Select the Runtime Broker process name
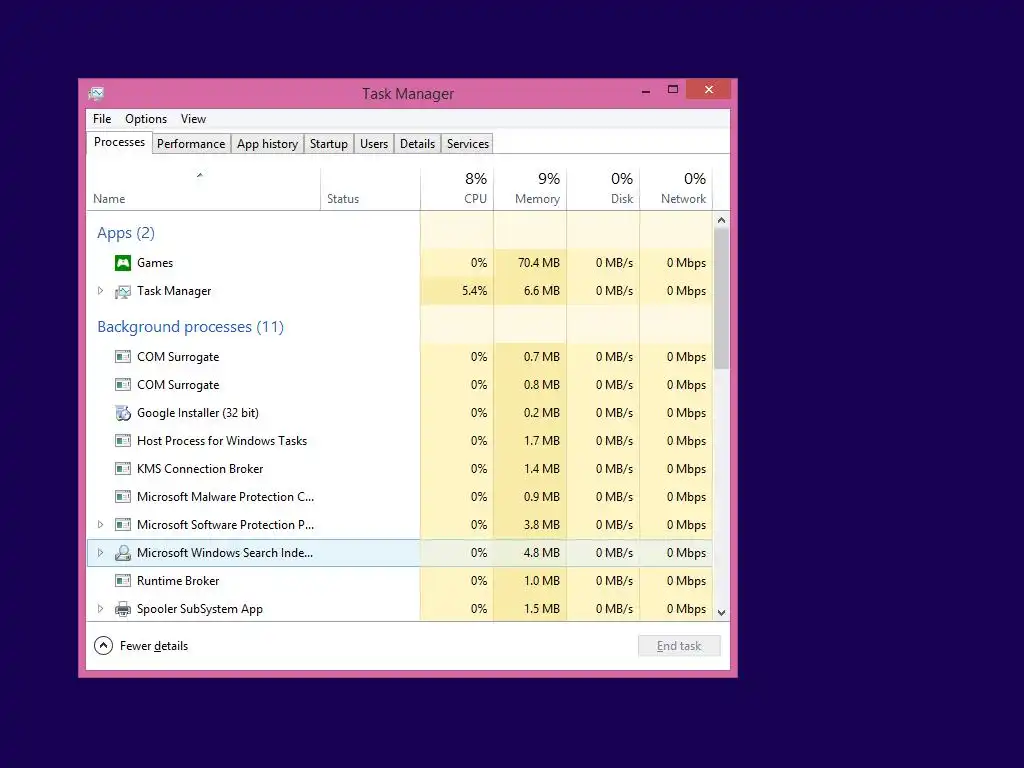The image size is (1024, 768). tap(178, 581)
